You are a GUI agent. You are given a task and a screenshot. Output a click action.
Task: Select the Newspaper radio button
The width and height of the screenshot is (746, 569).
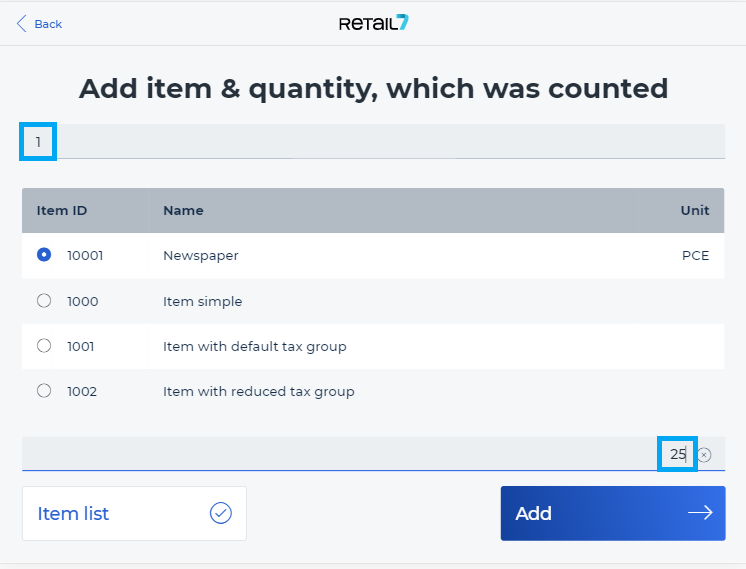tap(44, 255)
